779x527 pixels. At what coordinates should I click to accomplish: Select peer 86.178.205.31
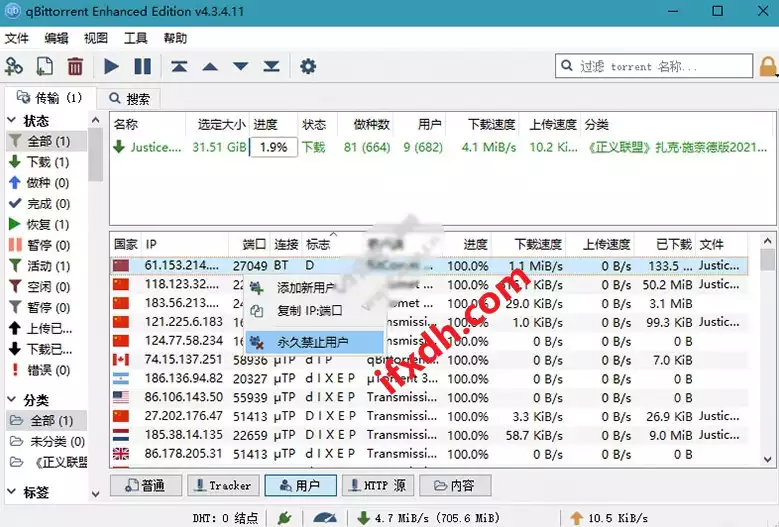[429, 454]
